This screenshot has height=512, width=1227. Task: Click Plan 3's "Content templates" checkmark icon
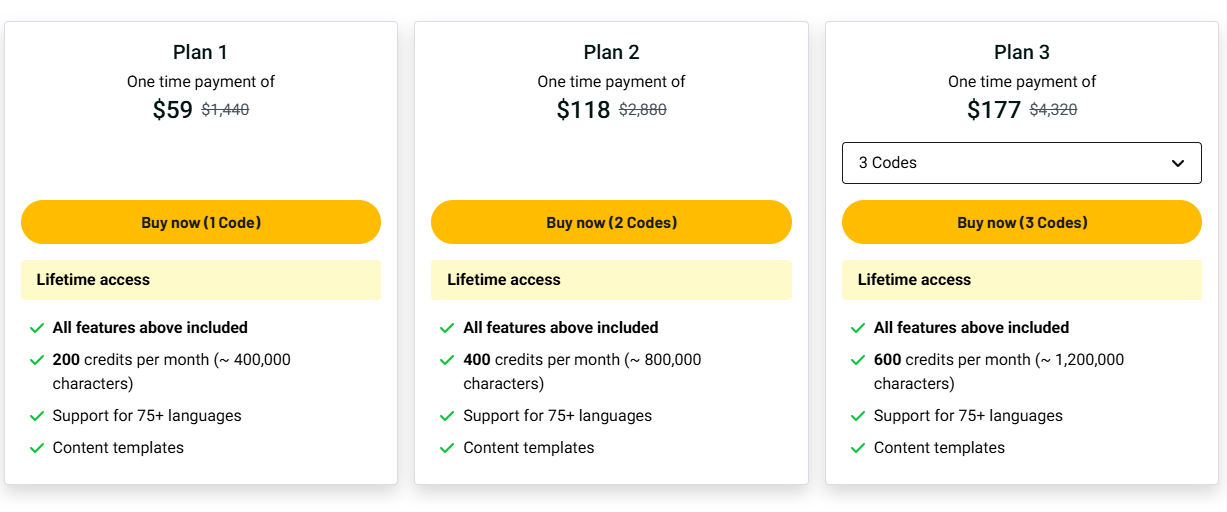[x=858, y=448]
